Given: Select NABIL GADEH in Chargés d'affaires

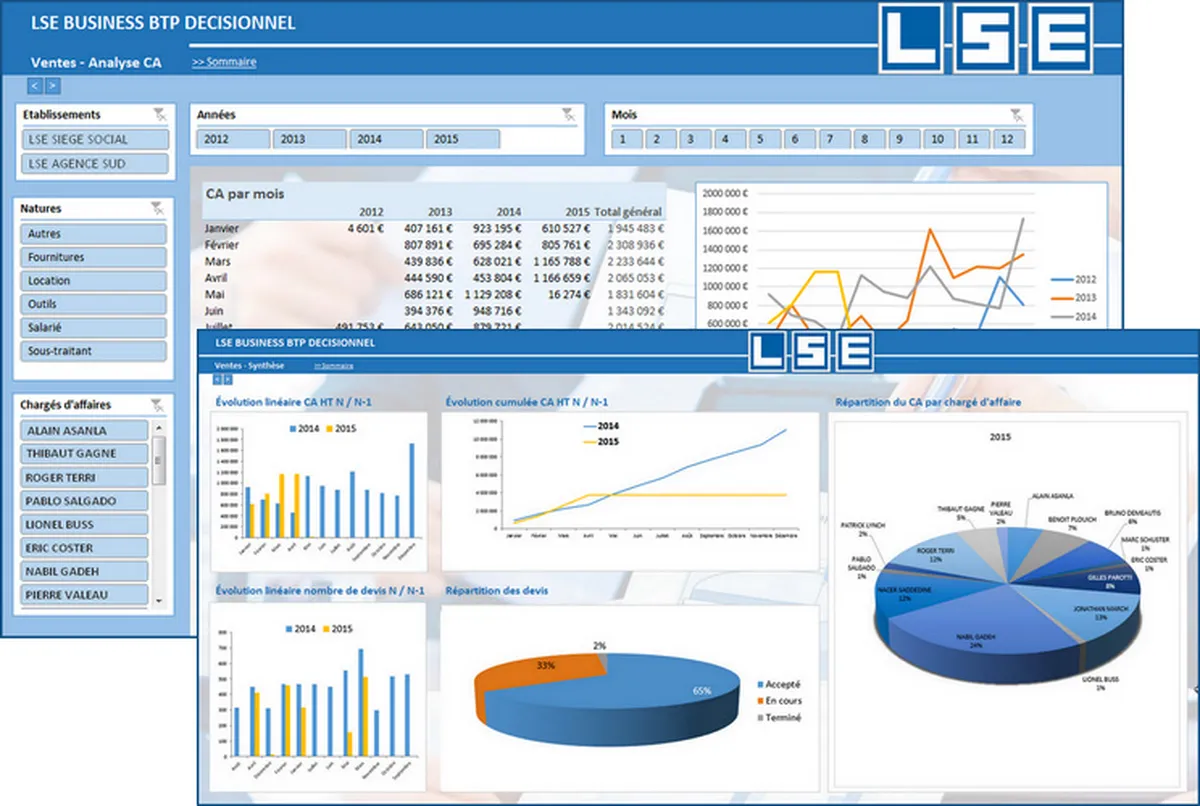Looking at the screenshot, I should (84, 571).
